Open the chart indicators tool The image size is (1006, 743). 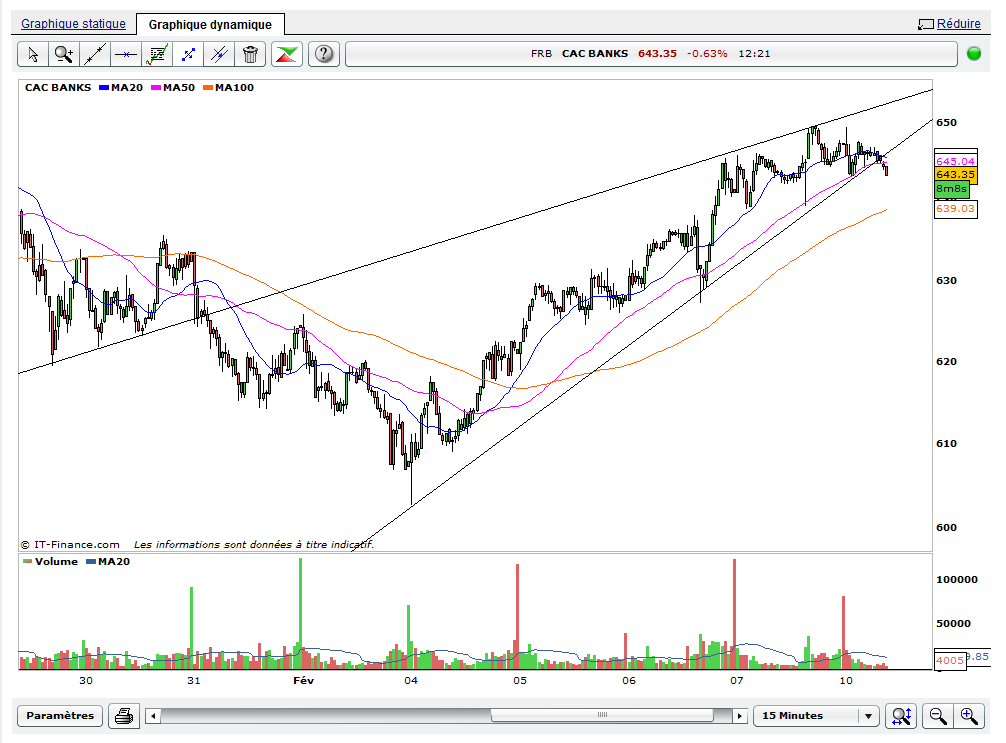coord(157,54)
